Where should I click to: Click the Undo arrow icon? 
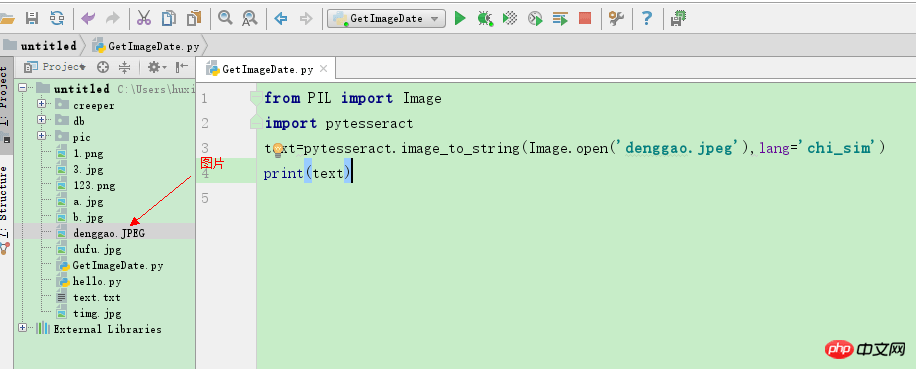[88, 19]
